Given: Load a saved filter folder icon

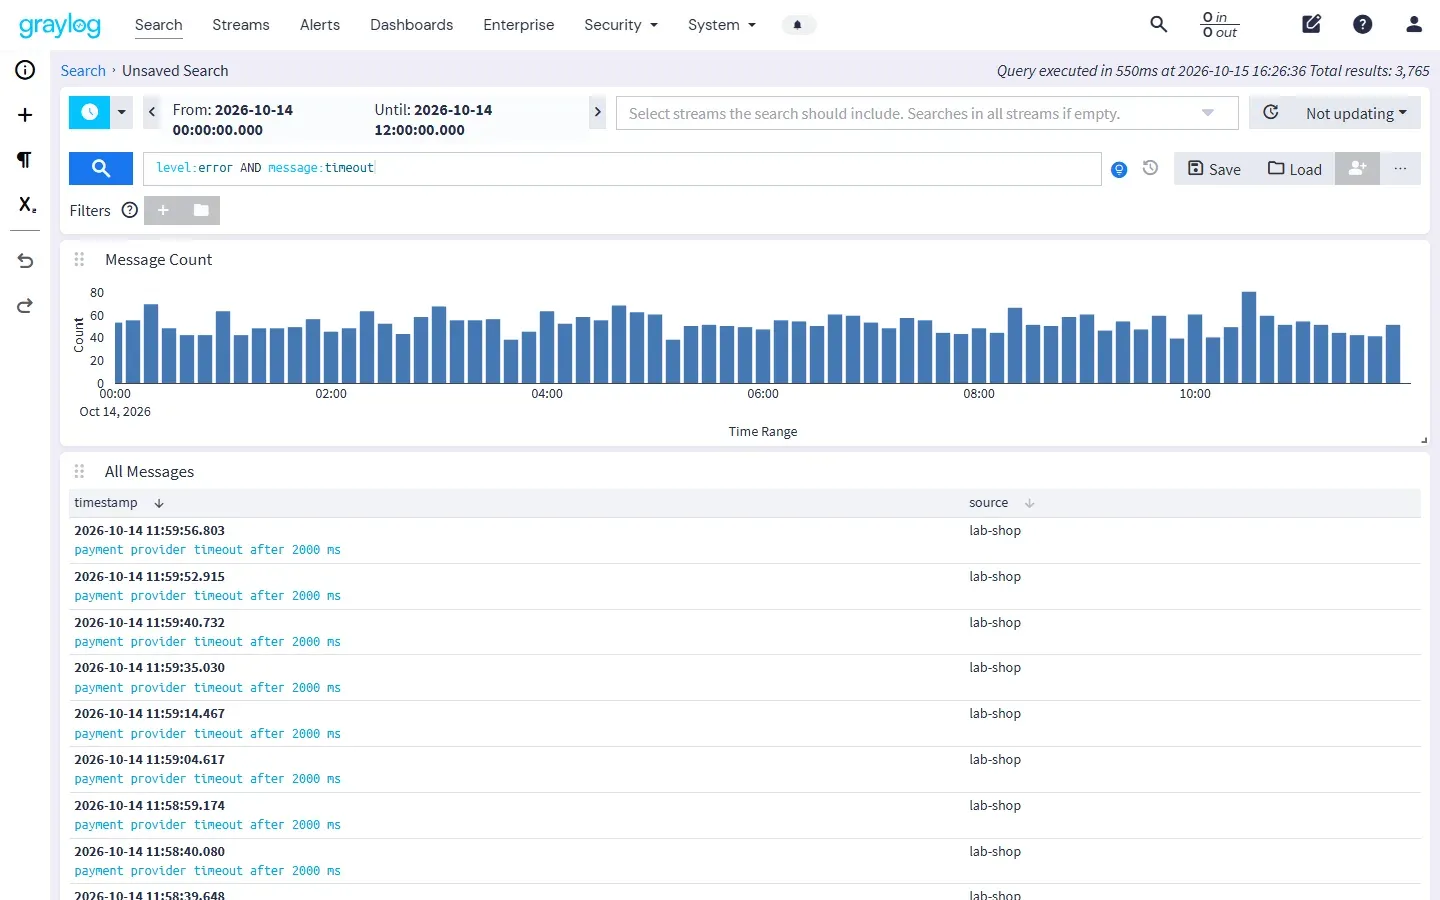Looking at the screenshot, I should 201,210.
